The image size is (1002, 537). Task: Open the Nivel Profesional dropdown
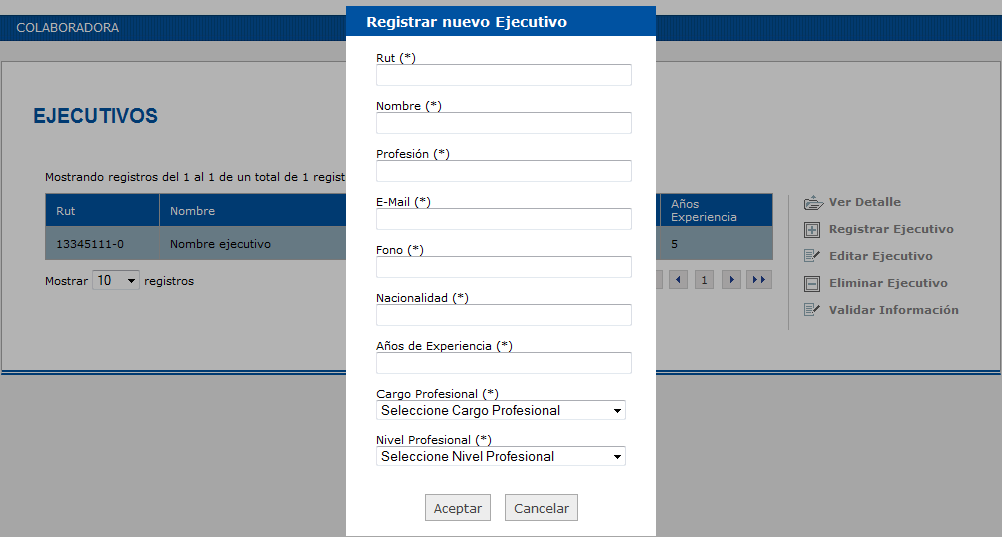pos(500,456)
